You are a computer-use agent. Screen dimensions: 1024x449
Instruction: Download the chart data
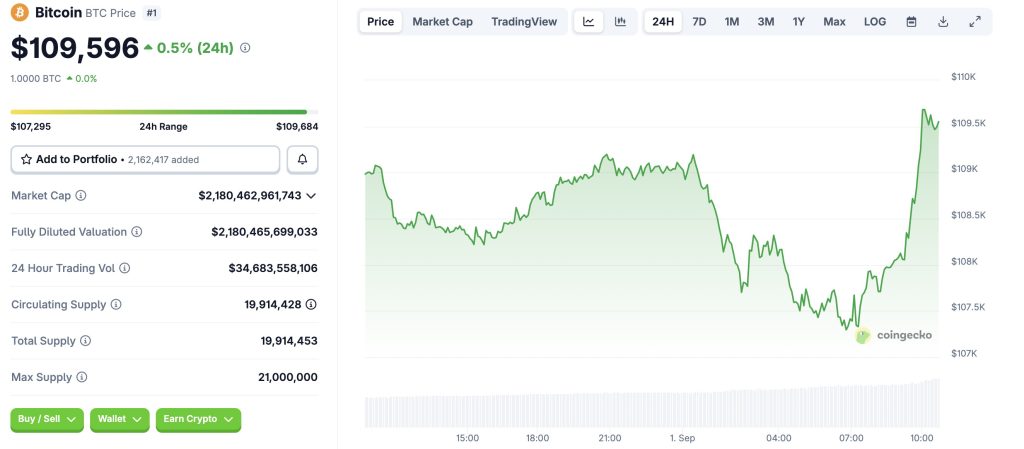[x=943, y=22]
